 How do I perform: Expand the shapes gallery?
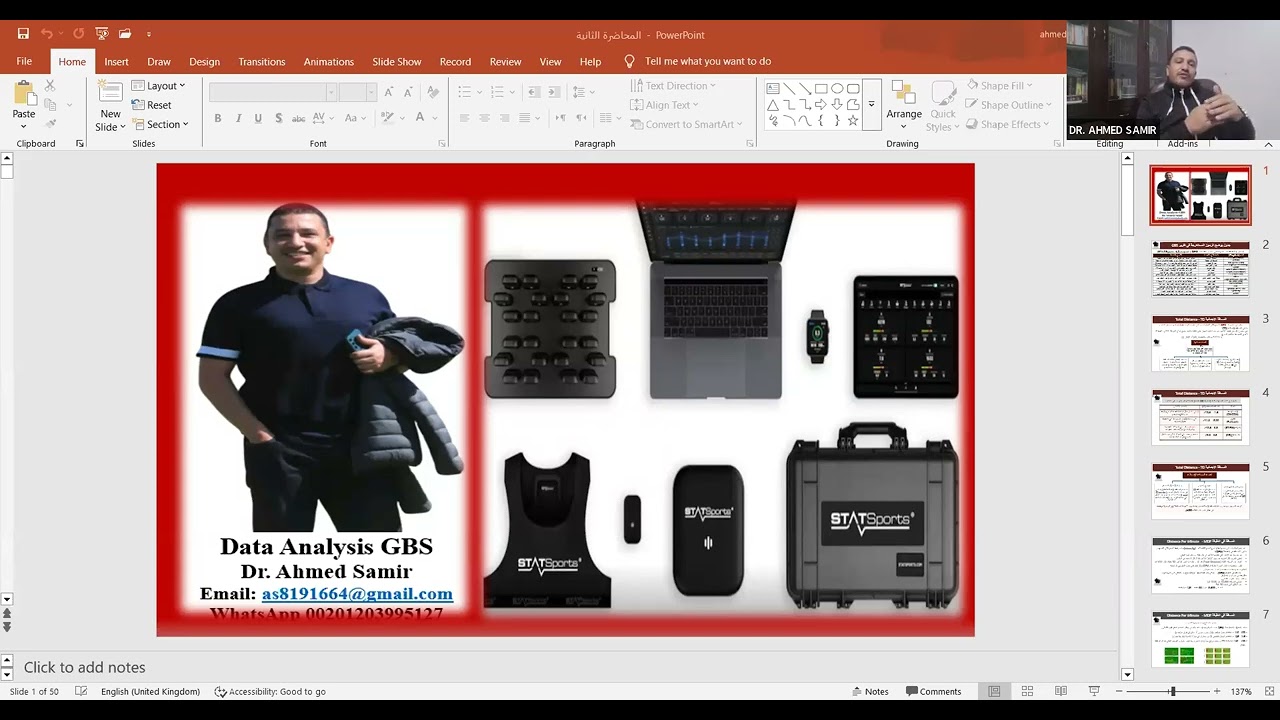pyautogui.click(x=871, y=104)
